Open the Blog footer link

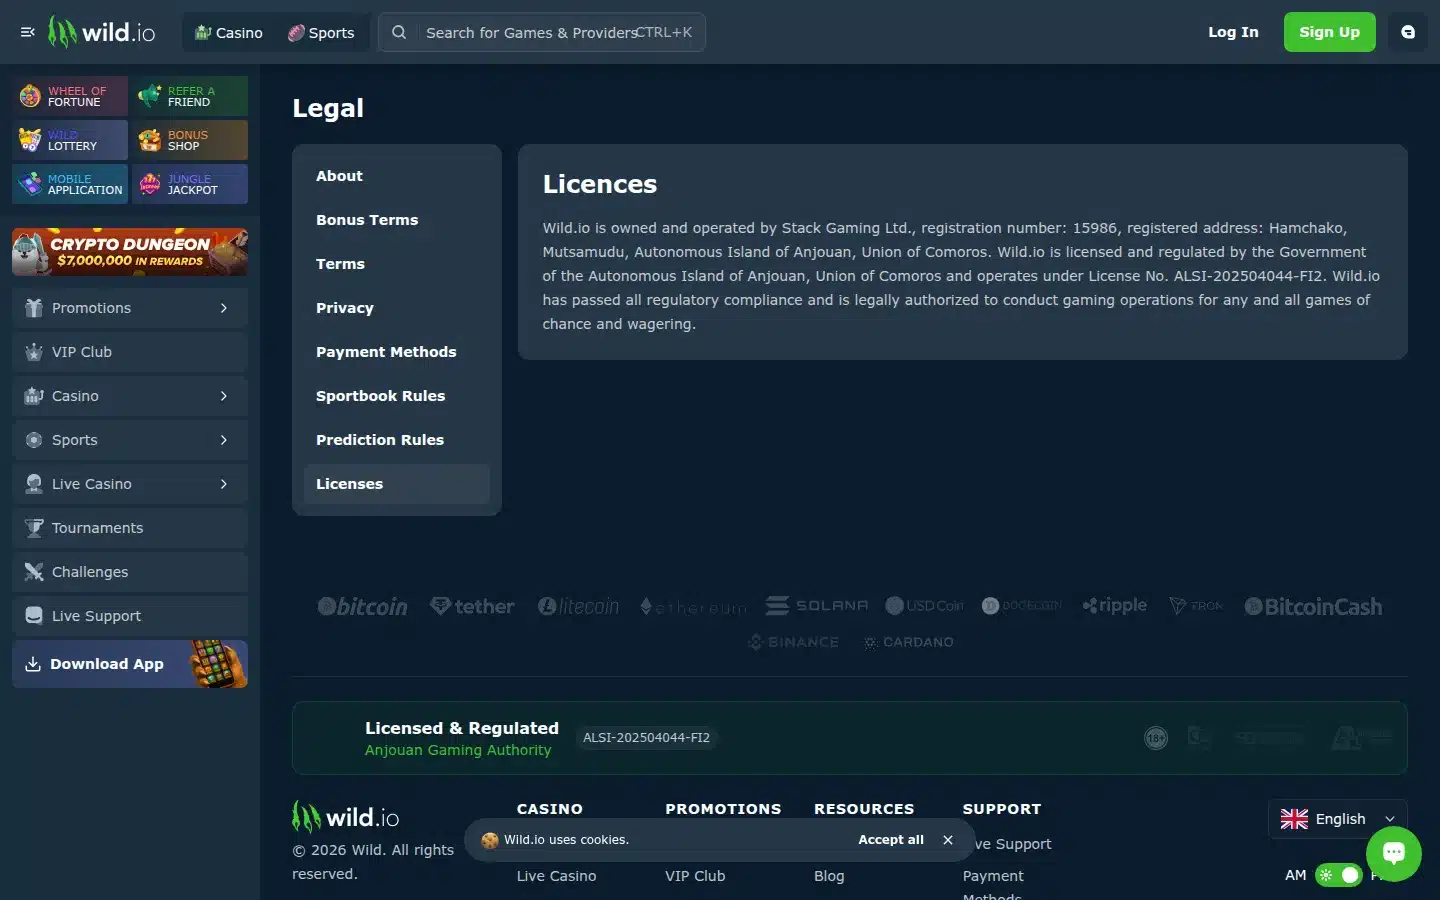[x=829, y=876]
